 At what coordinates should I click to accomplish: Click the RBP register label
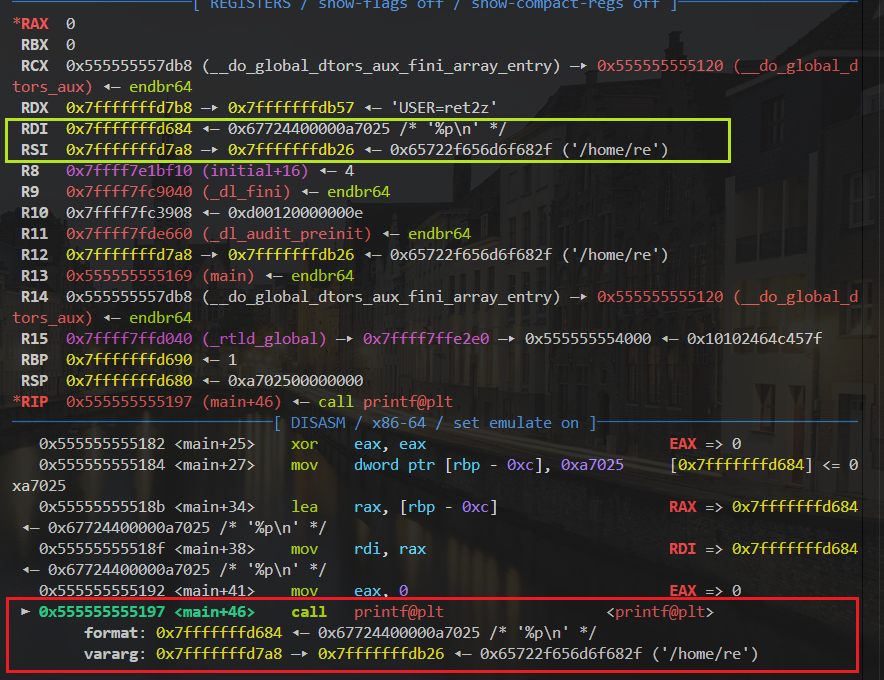pyautogui.click(x=33, y=360)
